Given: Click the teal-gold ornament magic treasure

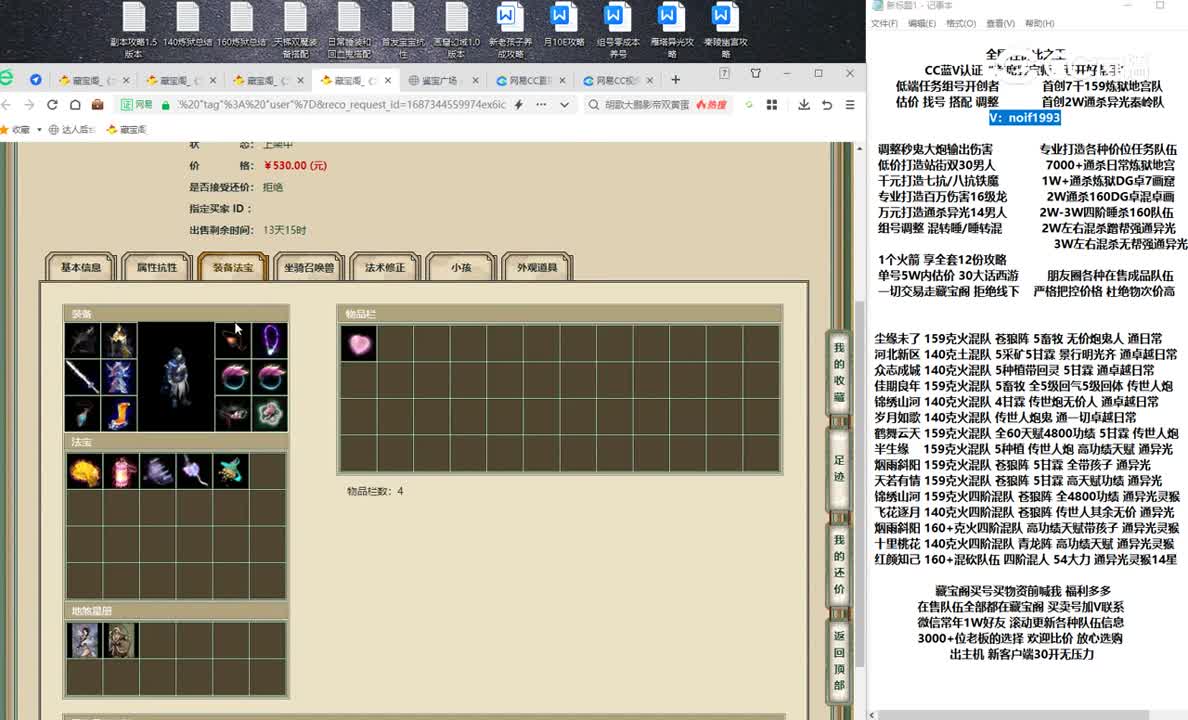Looking at the screenshot, I should pyautogui.click(x=231, y=471).
